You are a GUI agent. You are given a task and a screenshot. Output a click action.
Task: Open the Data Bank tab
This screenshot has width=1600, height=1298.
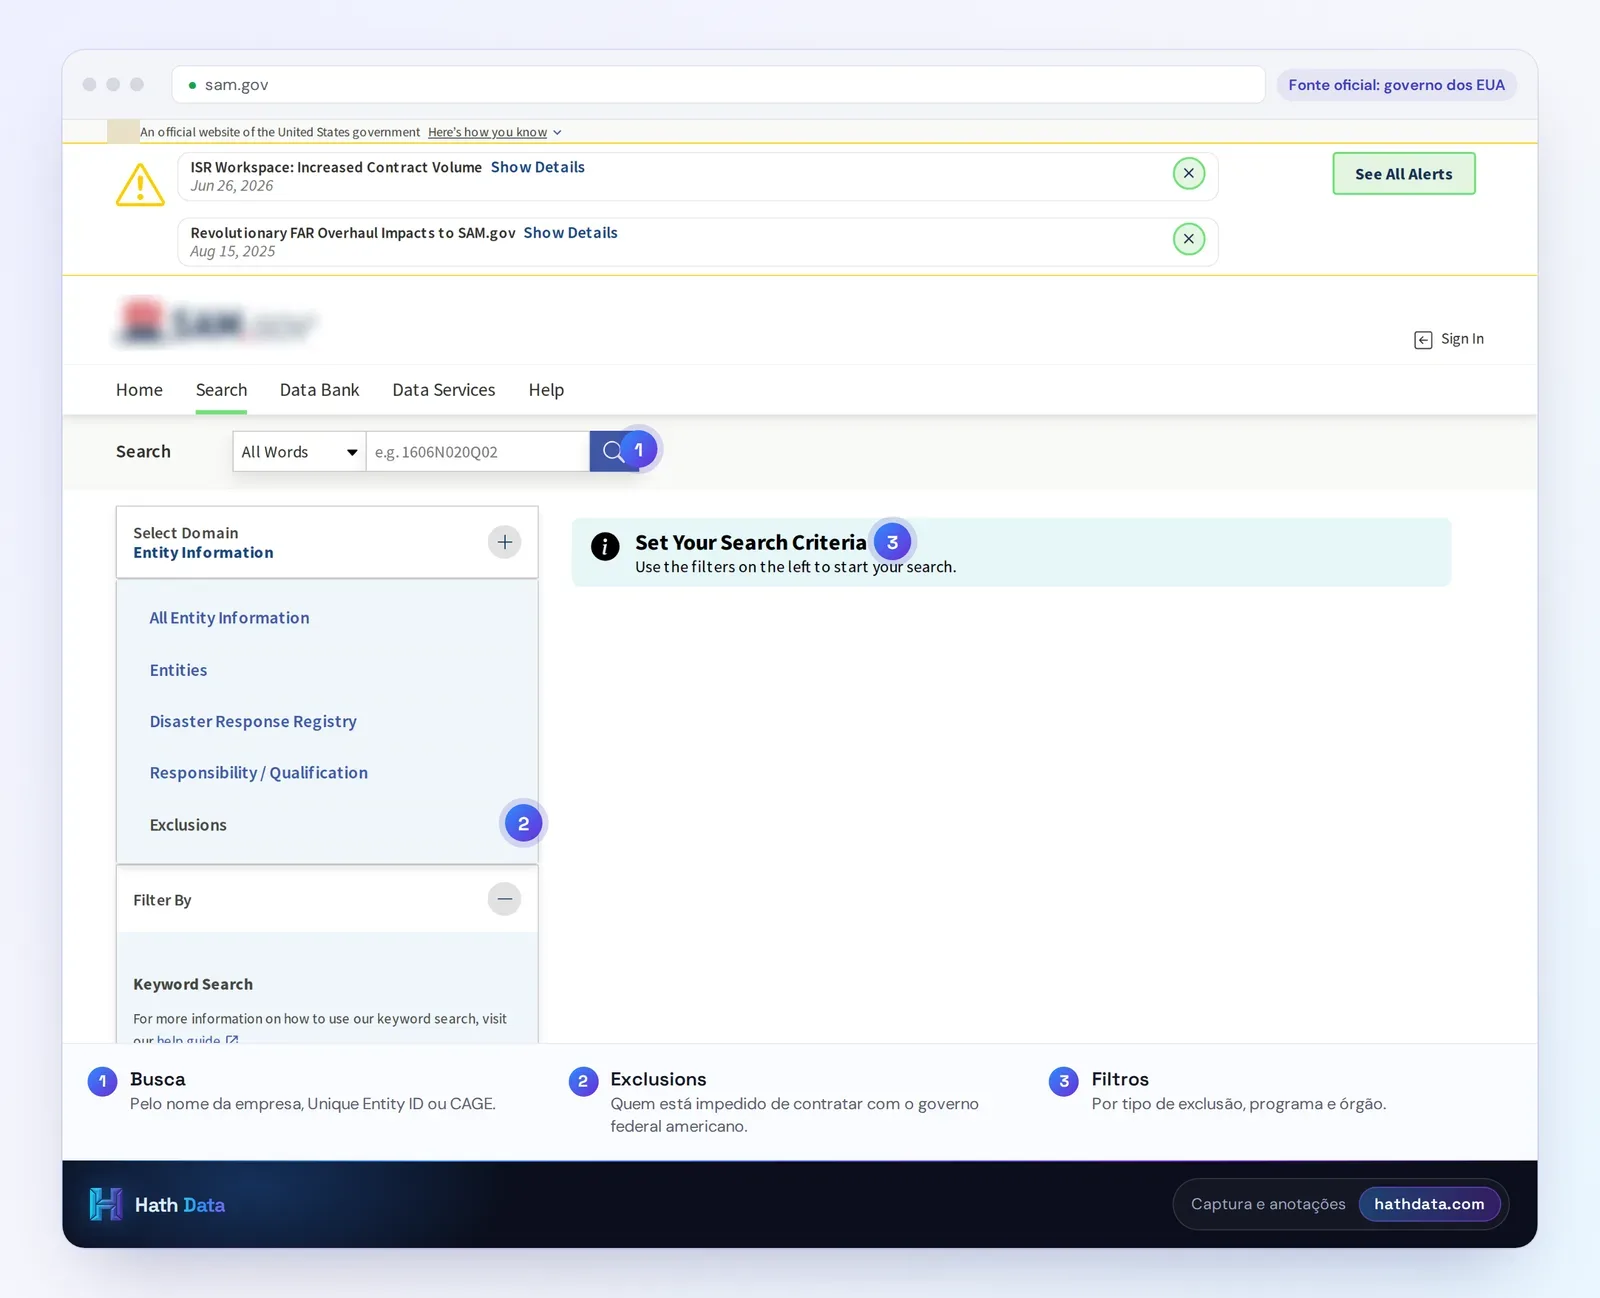pos(319,390)
